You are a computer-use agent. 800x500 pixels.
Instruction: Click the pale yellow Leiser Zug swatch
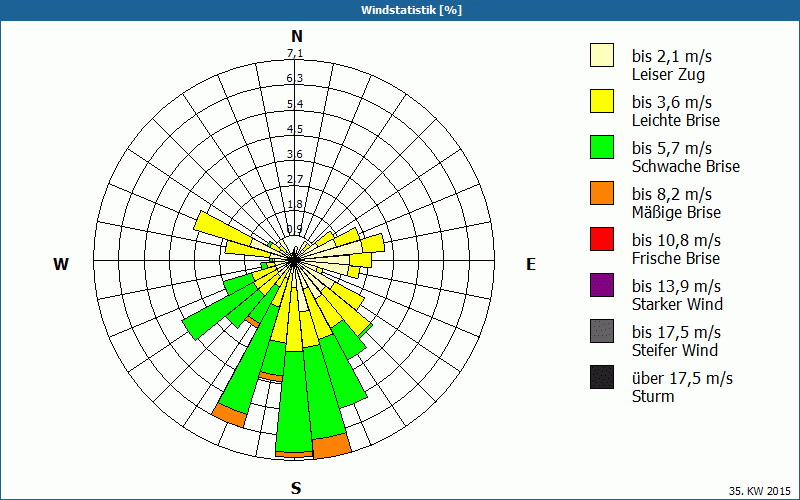coord(602,55)
